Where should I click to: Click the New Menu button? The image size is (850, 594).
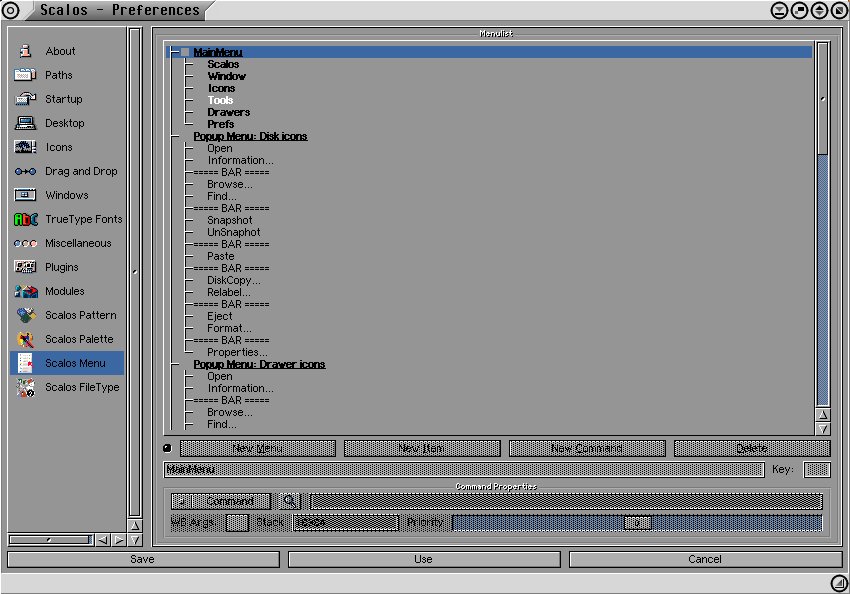[257, 448]
